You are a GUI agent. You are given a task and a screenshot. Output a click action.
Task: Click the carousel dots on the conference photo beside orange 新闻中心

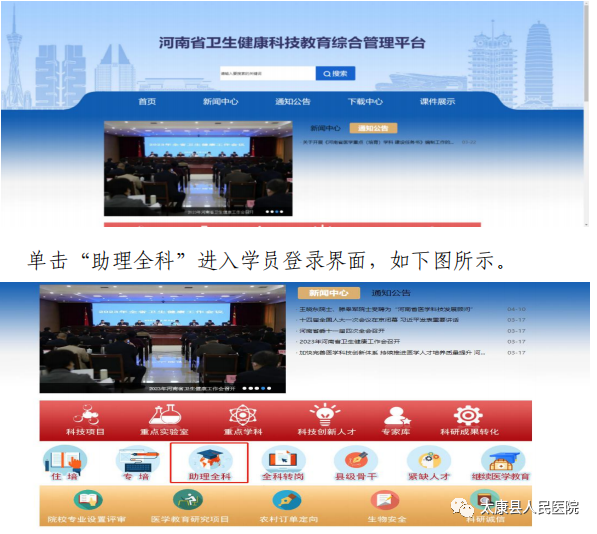257,389
